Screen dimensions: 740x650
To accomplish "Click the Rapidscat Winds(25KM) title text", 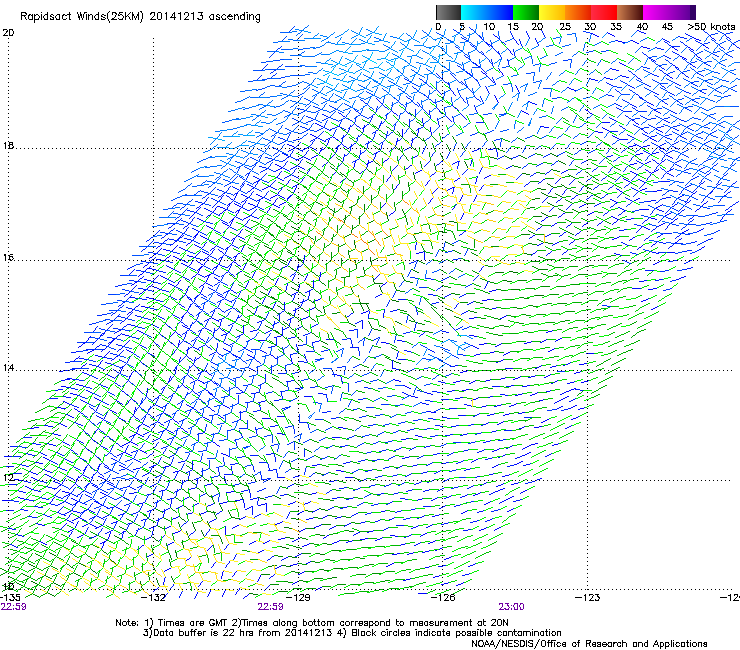I will [140, 17].
